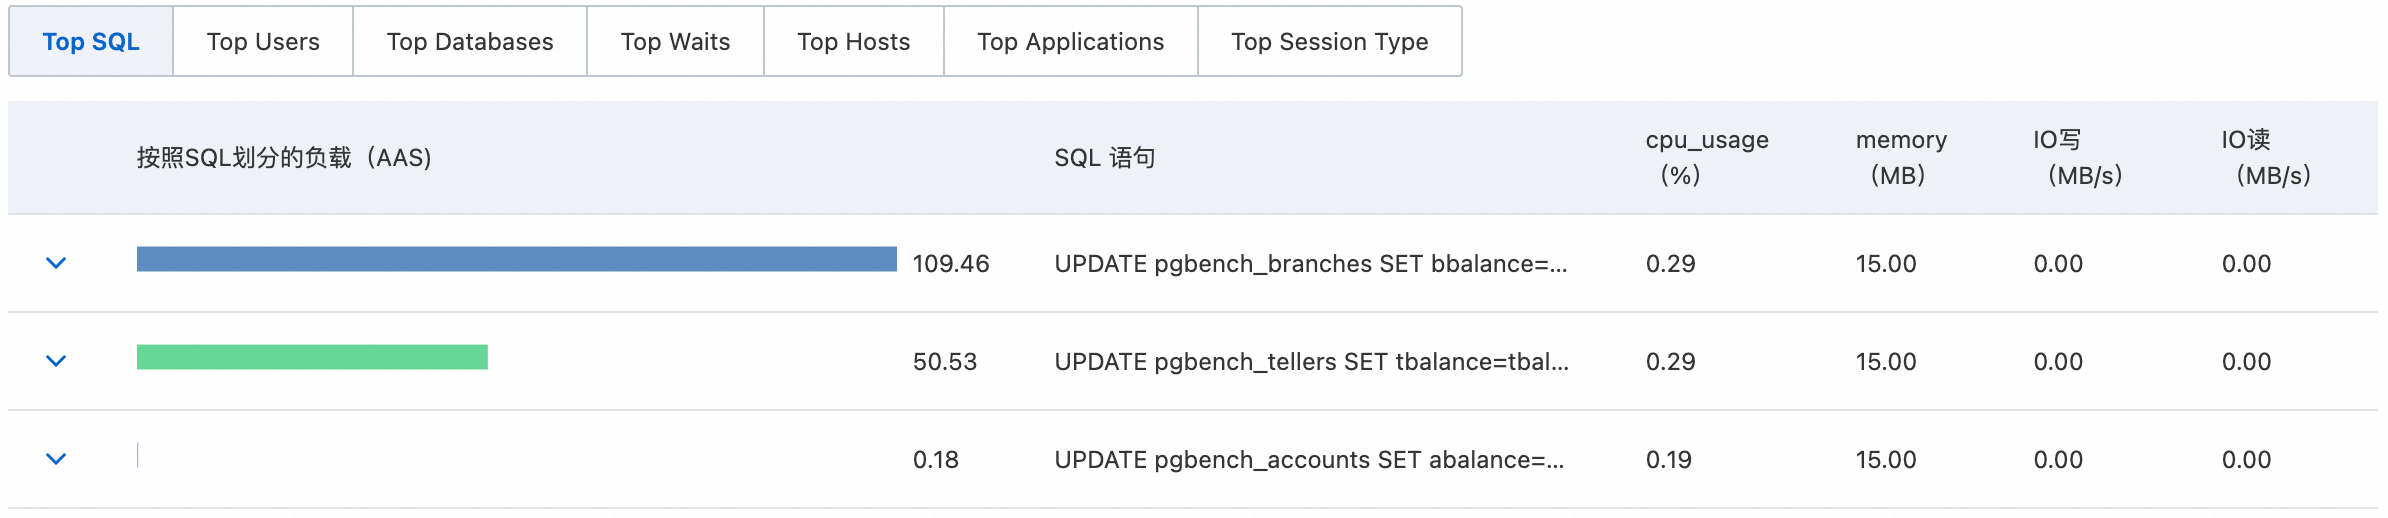Open the Top Users tab
This screenshot has height=518, width=2388.
(263, 42)
